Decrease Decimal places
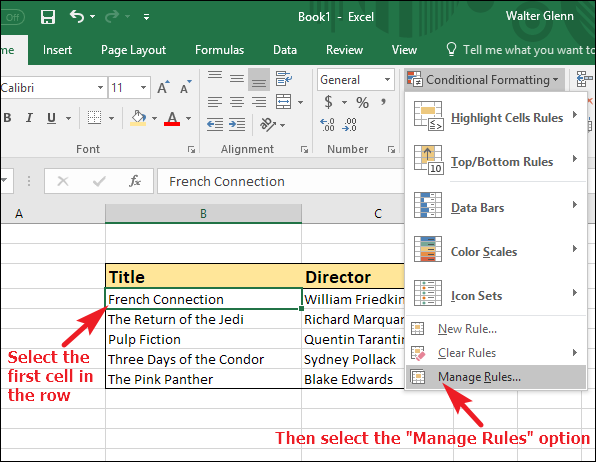This screenshot has height=462, width=596. click(349, 124)
